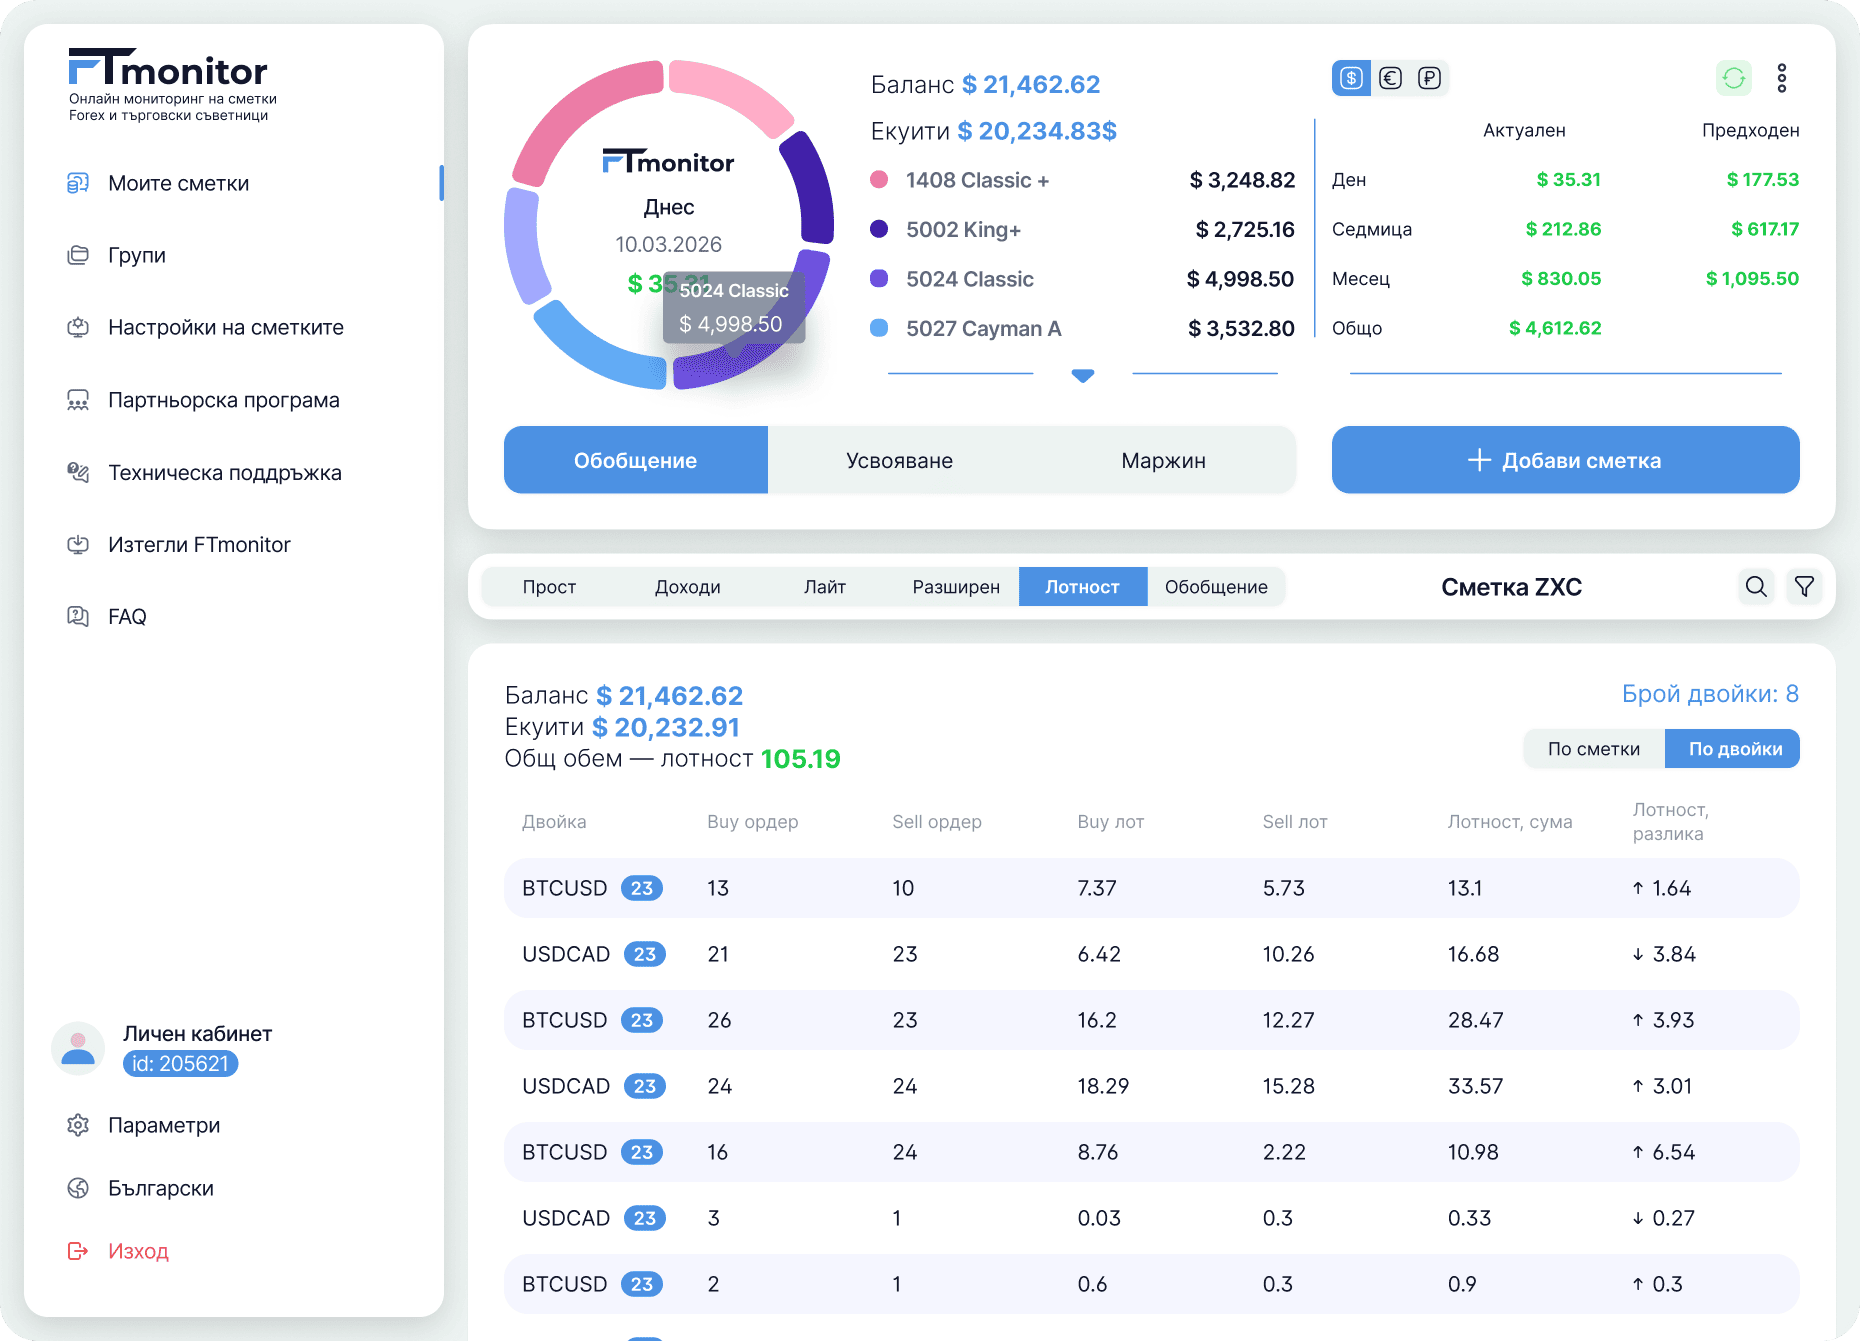This screenshot has width=1860, height=1341.
Task: Click the Добави сметка button
Action: coord(1566,460)
